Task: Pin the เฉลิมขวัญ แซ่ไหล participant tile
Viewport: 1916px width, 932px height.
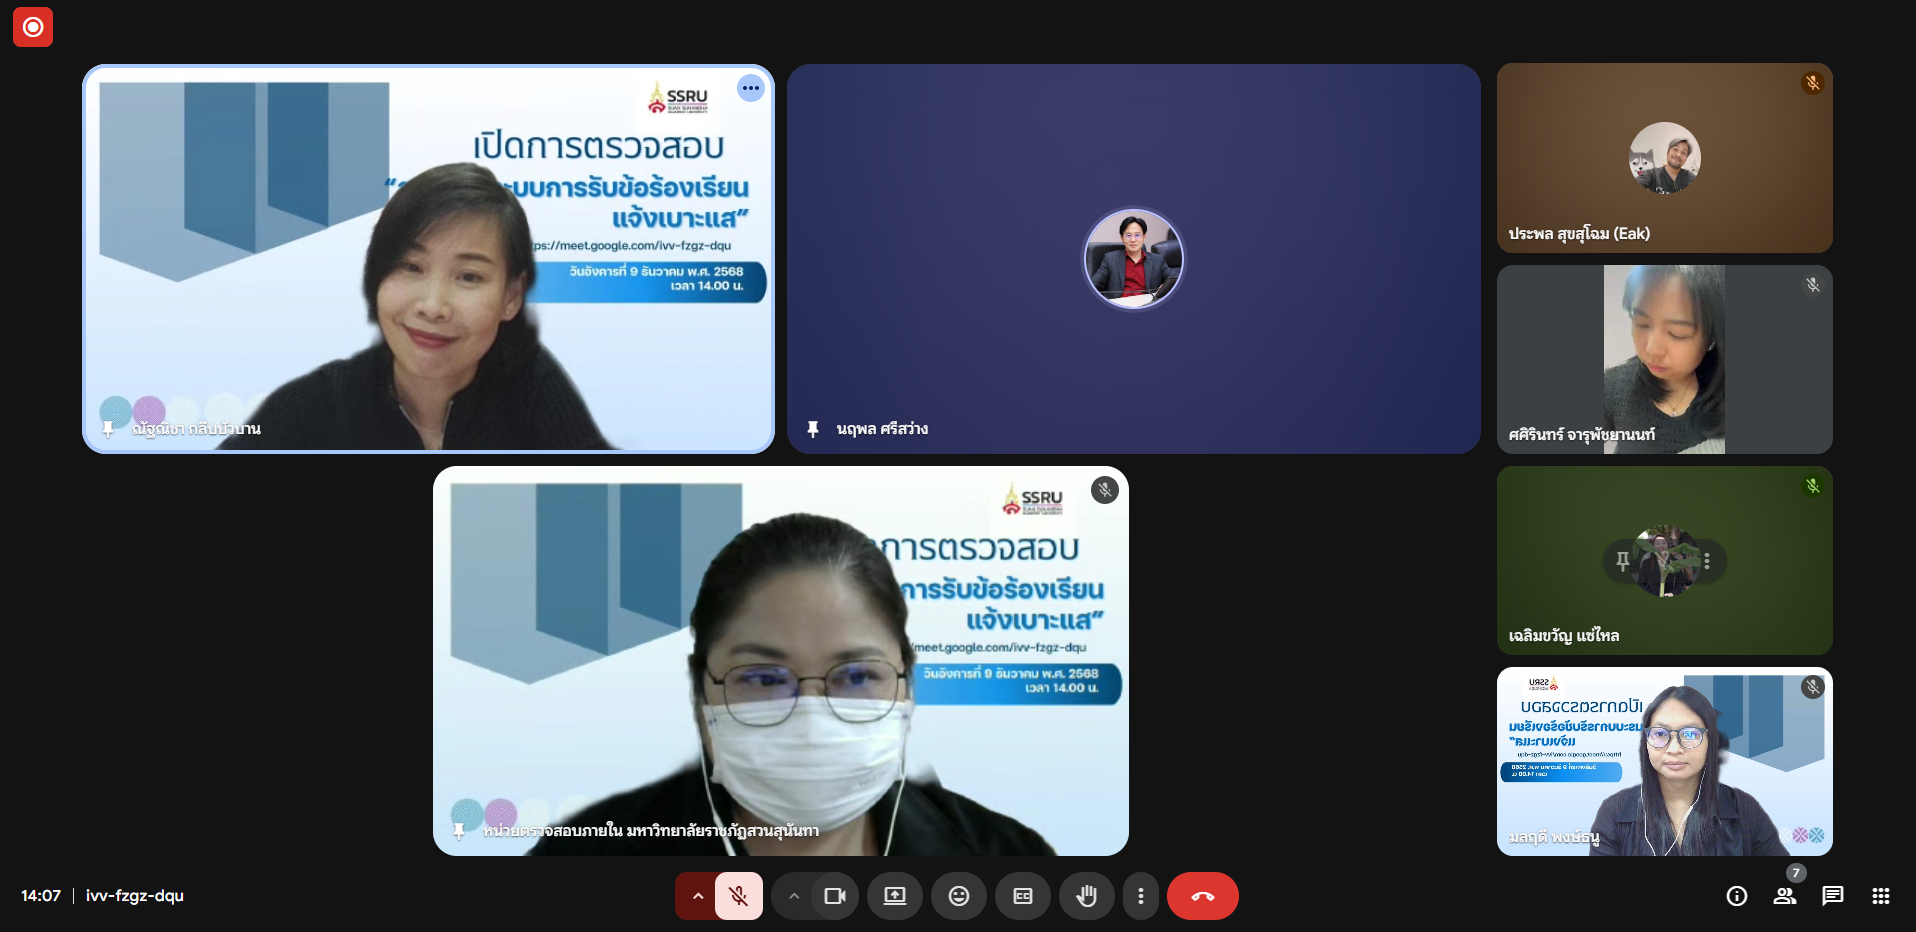Action: pos(1623,561)
